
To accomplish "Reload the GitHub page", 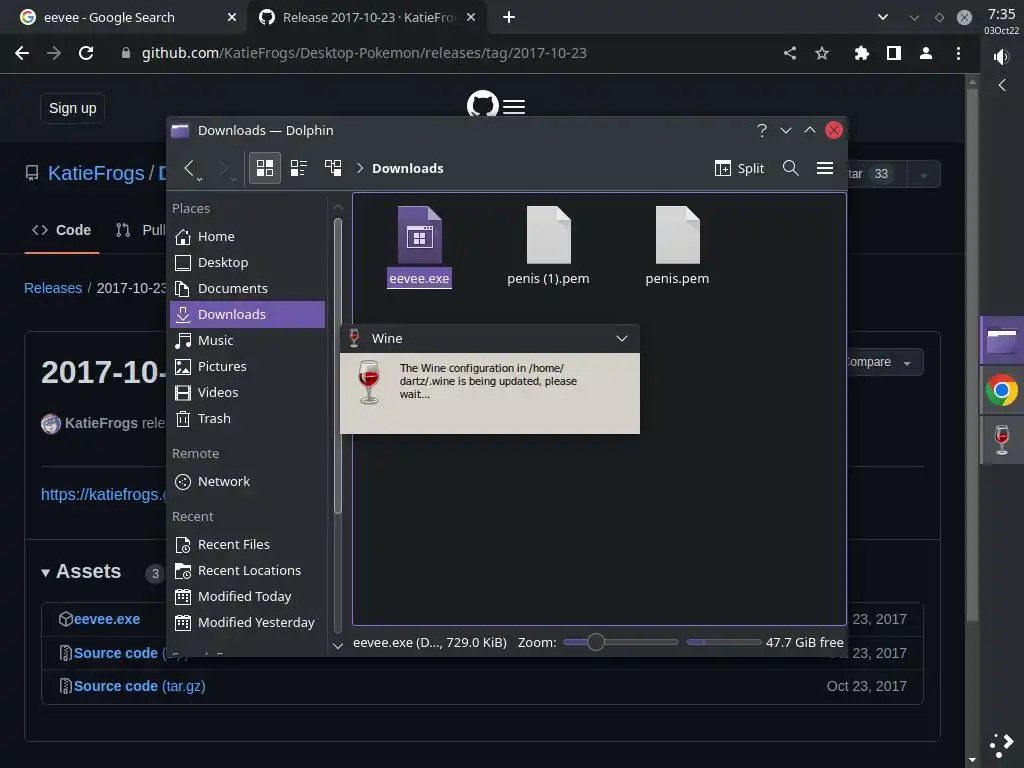I will click(x=86, y=54).
